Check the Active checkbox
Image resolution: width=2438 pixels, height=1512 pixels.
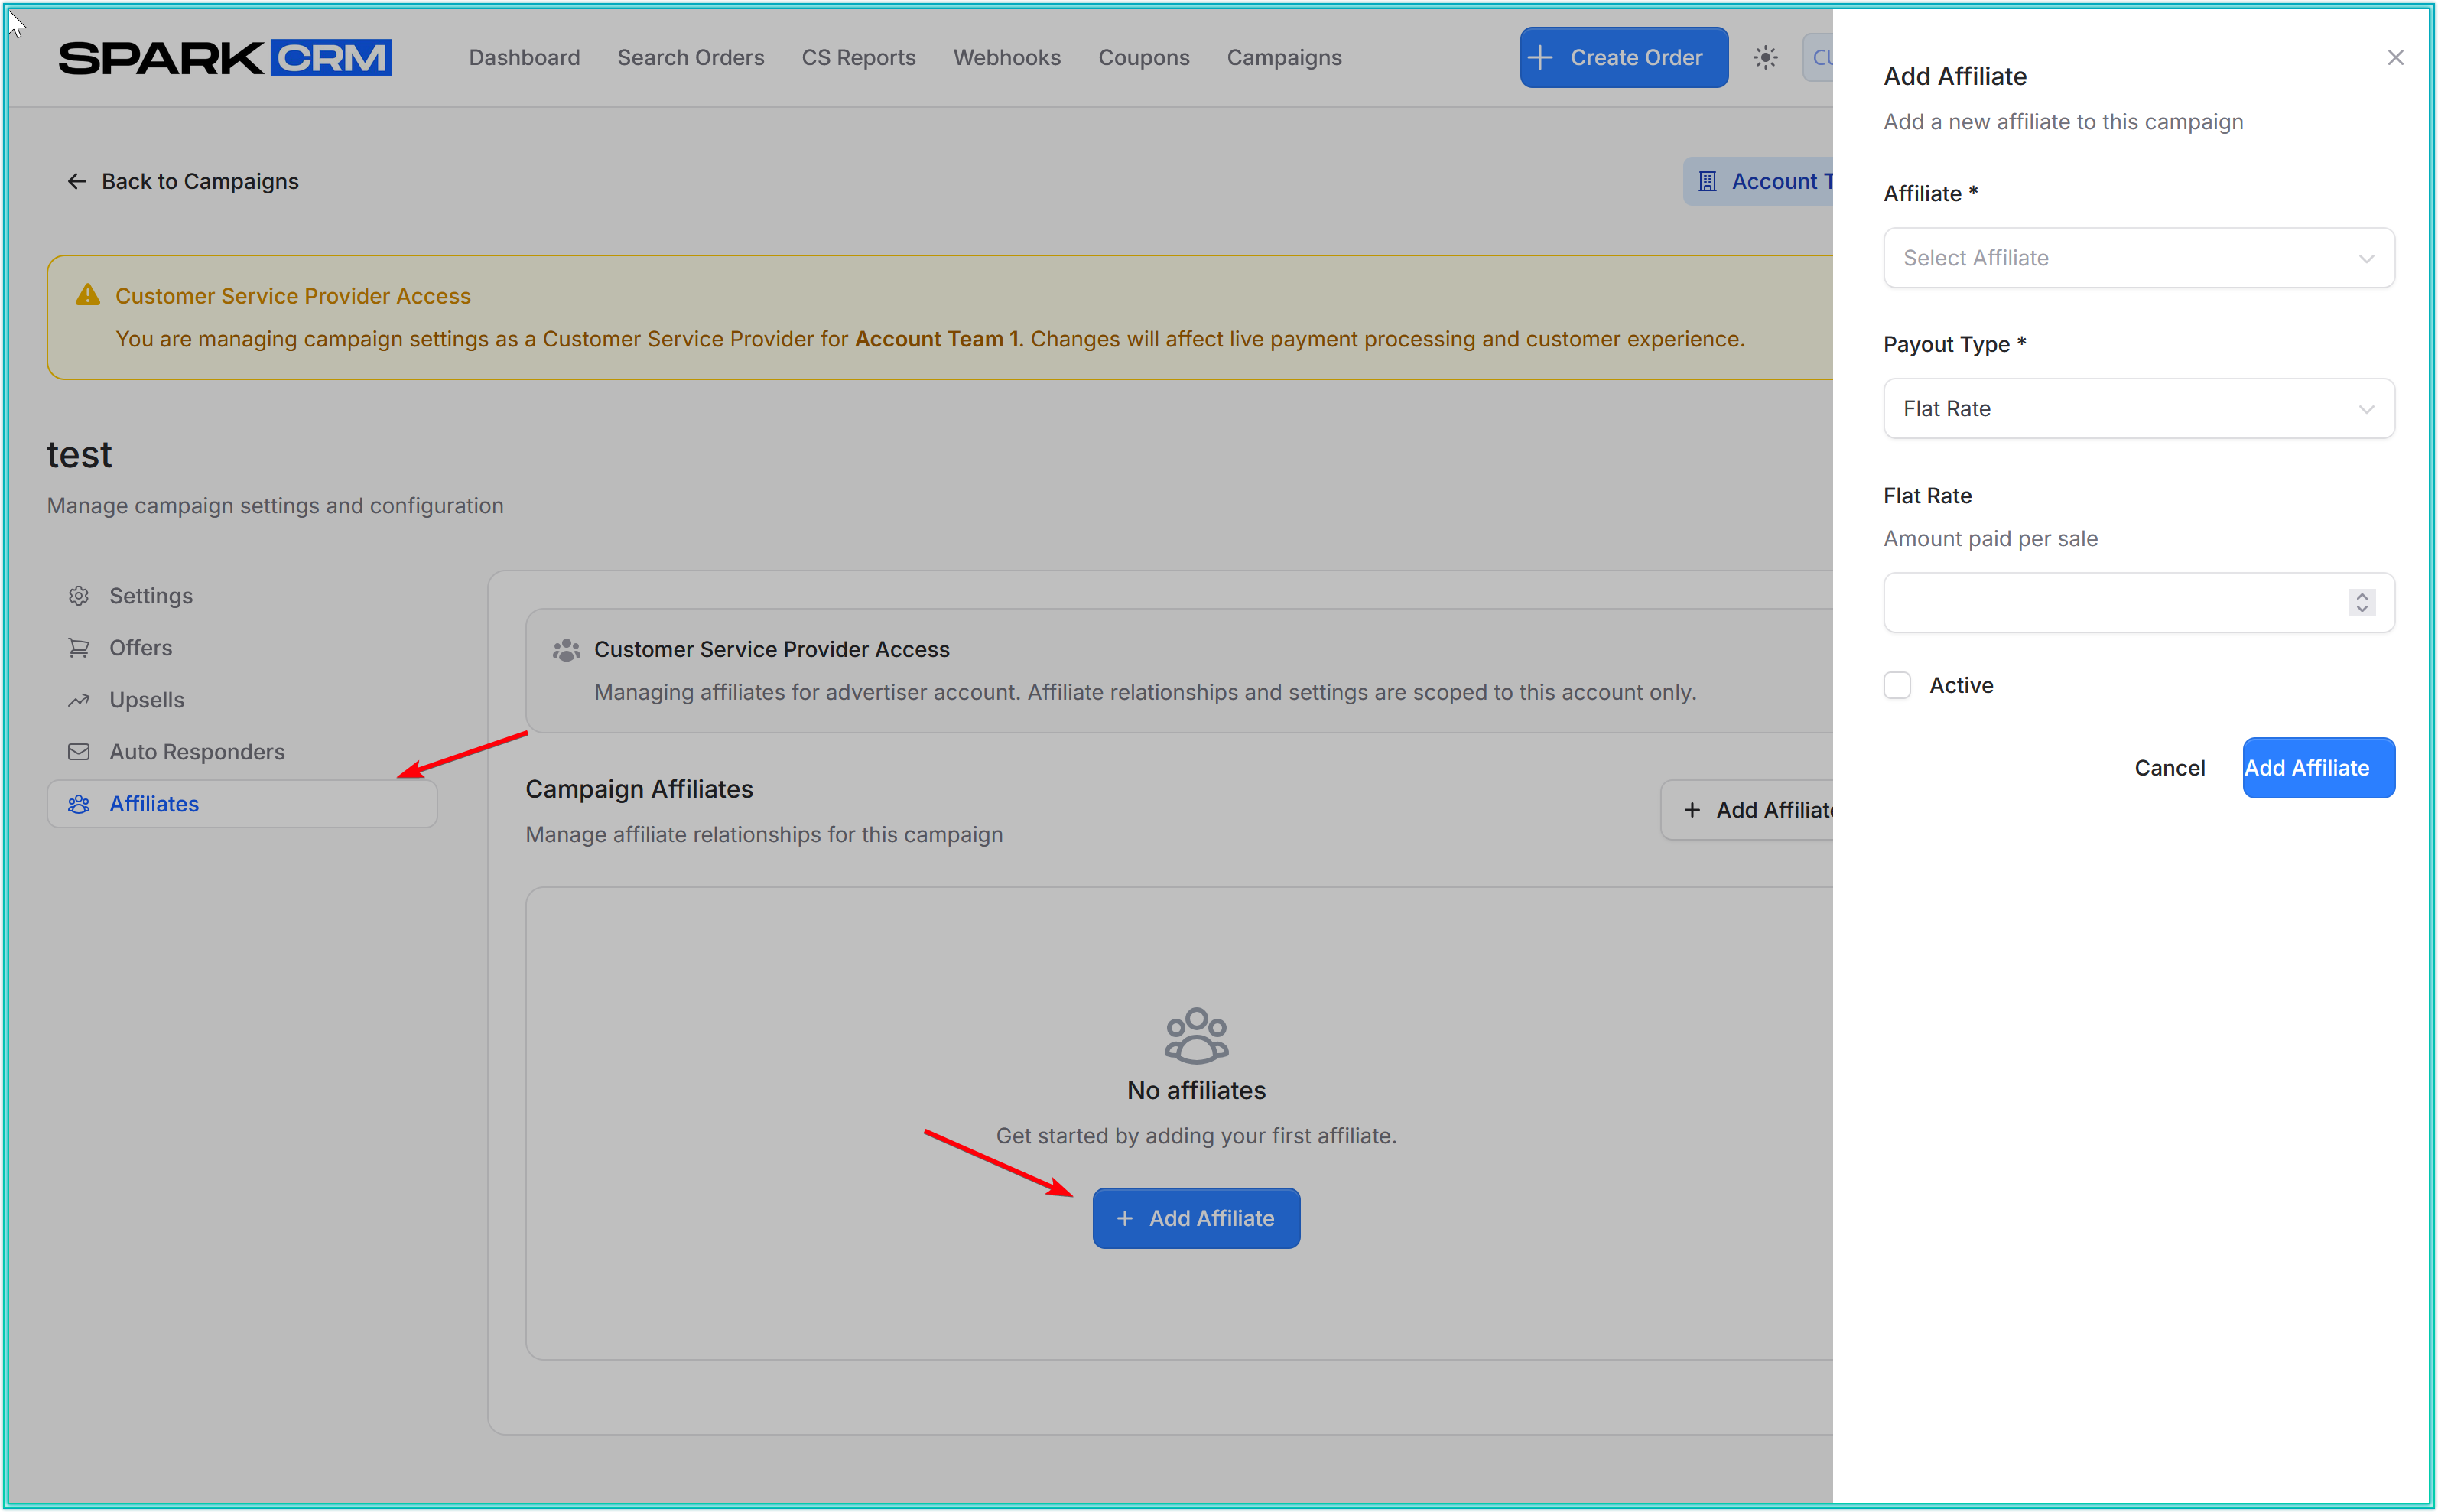[1897, 686]
